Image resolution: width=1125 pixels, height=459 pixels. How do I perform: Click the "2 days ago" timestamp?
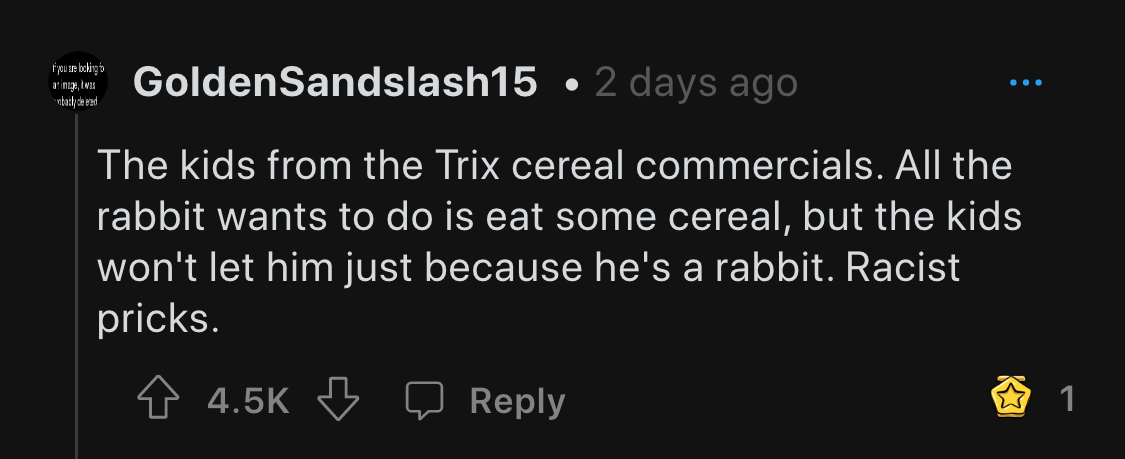point(696,82)
